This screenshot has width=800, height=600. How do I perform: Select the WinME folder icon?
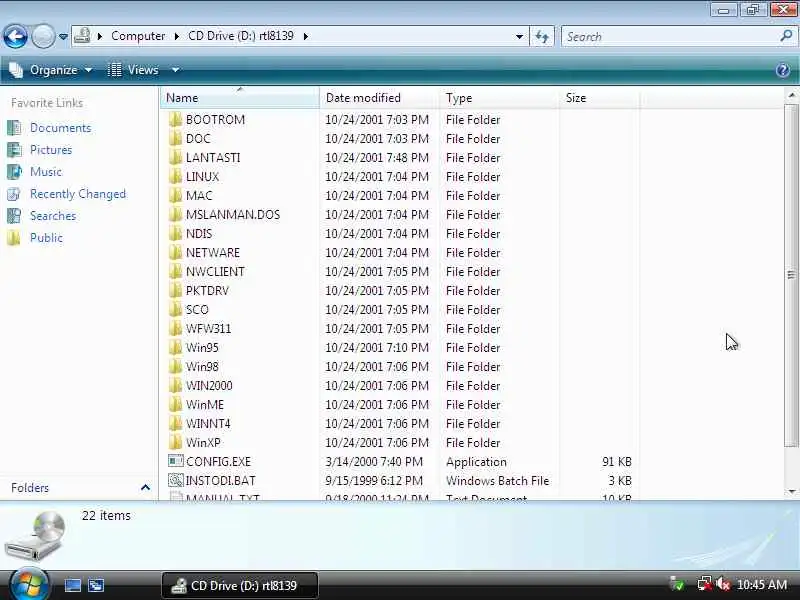coord(175,405)
